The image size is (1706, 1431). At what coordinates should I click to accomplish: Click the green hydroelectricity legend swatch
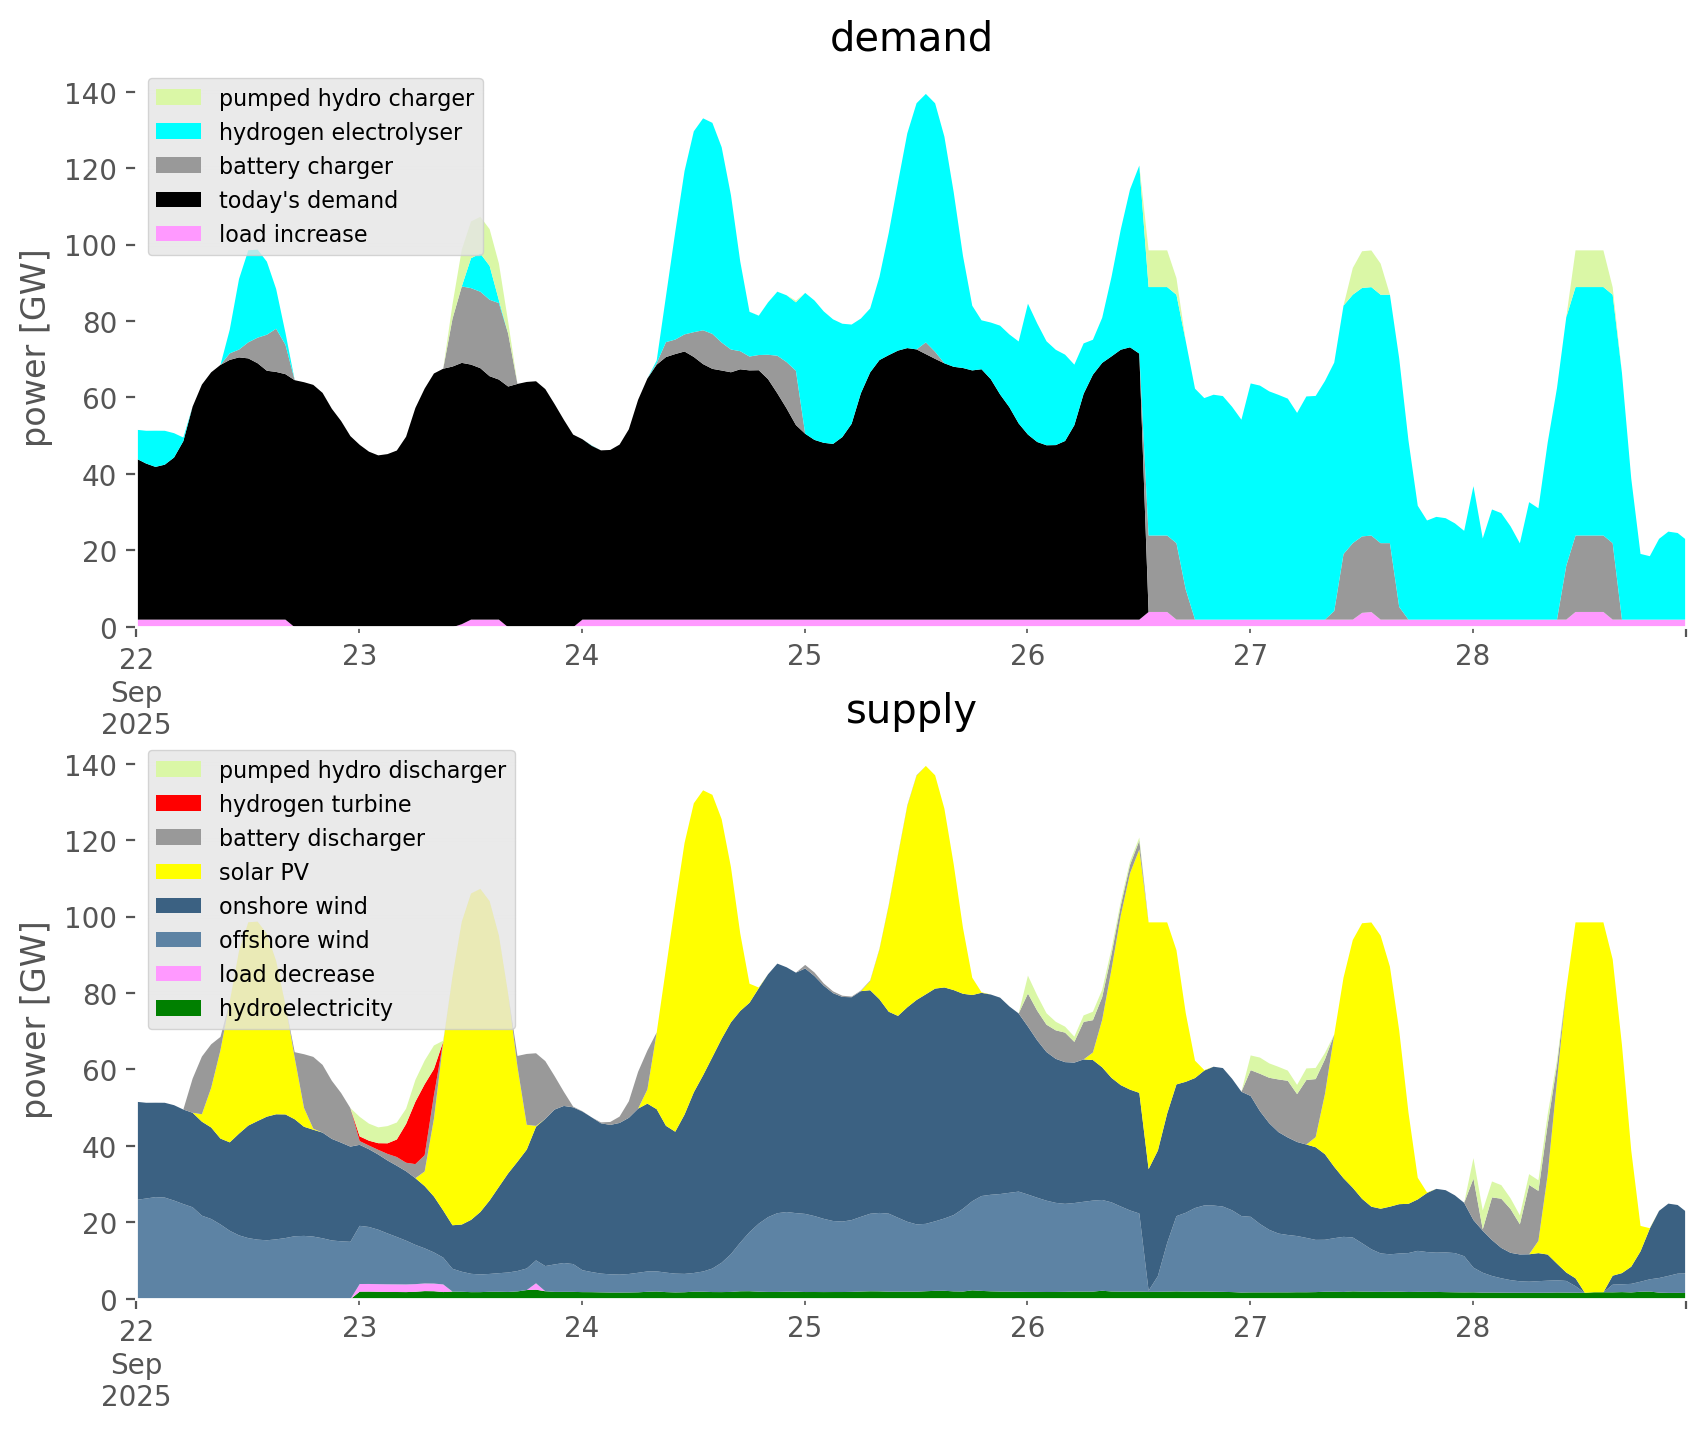(x=180, y=1008)
